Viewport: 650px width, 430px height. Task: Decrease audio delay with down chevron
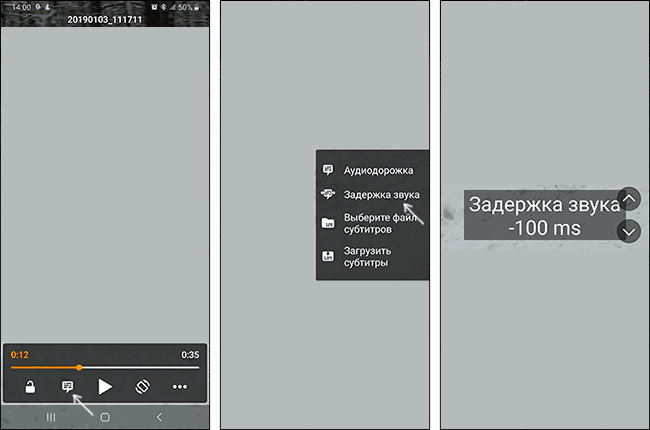(629, 231)
